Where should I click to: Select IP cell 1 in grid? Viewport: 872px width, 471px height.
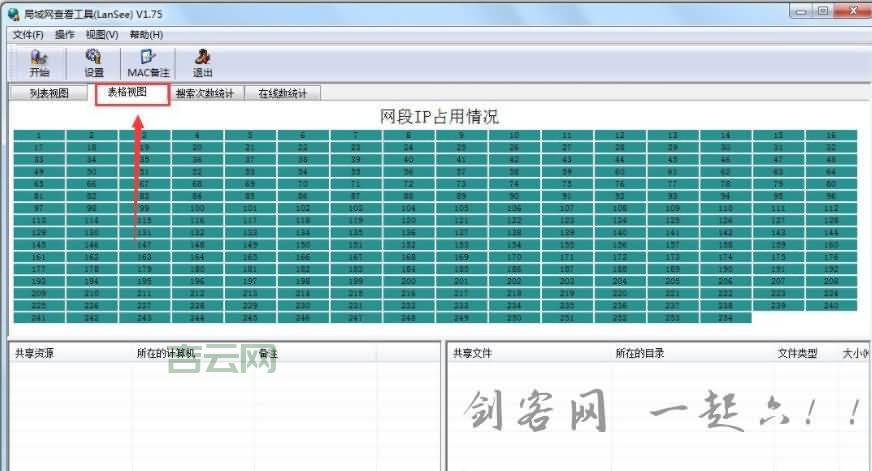click(39, 135)
